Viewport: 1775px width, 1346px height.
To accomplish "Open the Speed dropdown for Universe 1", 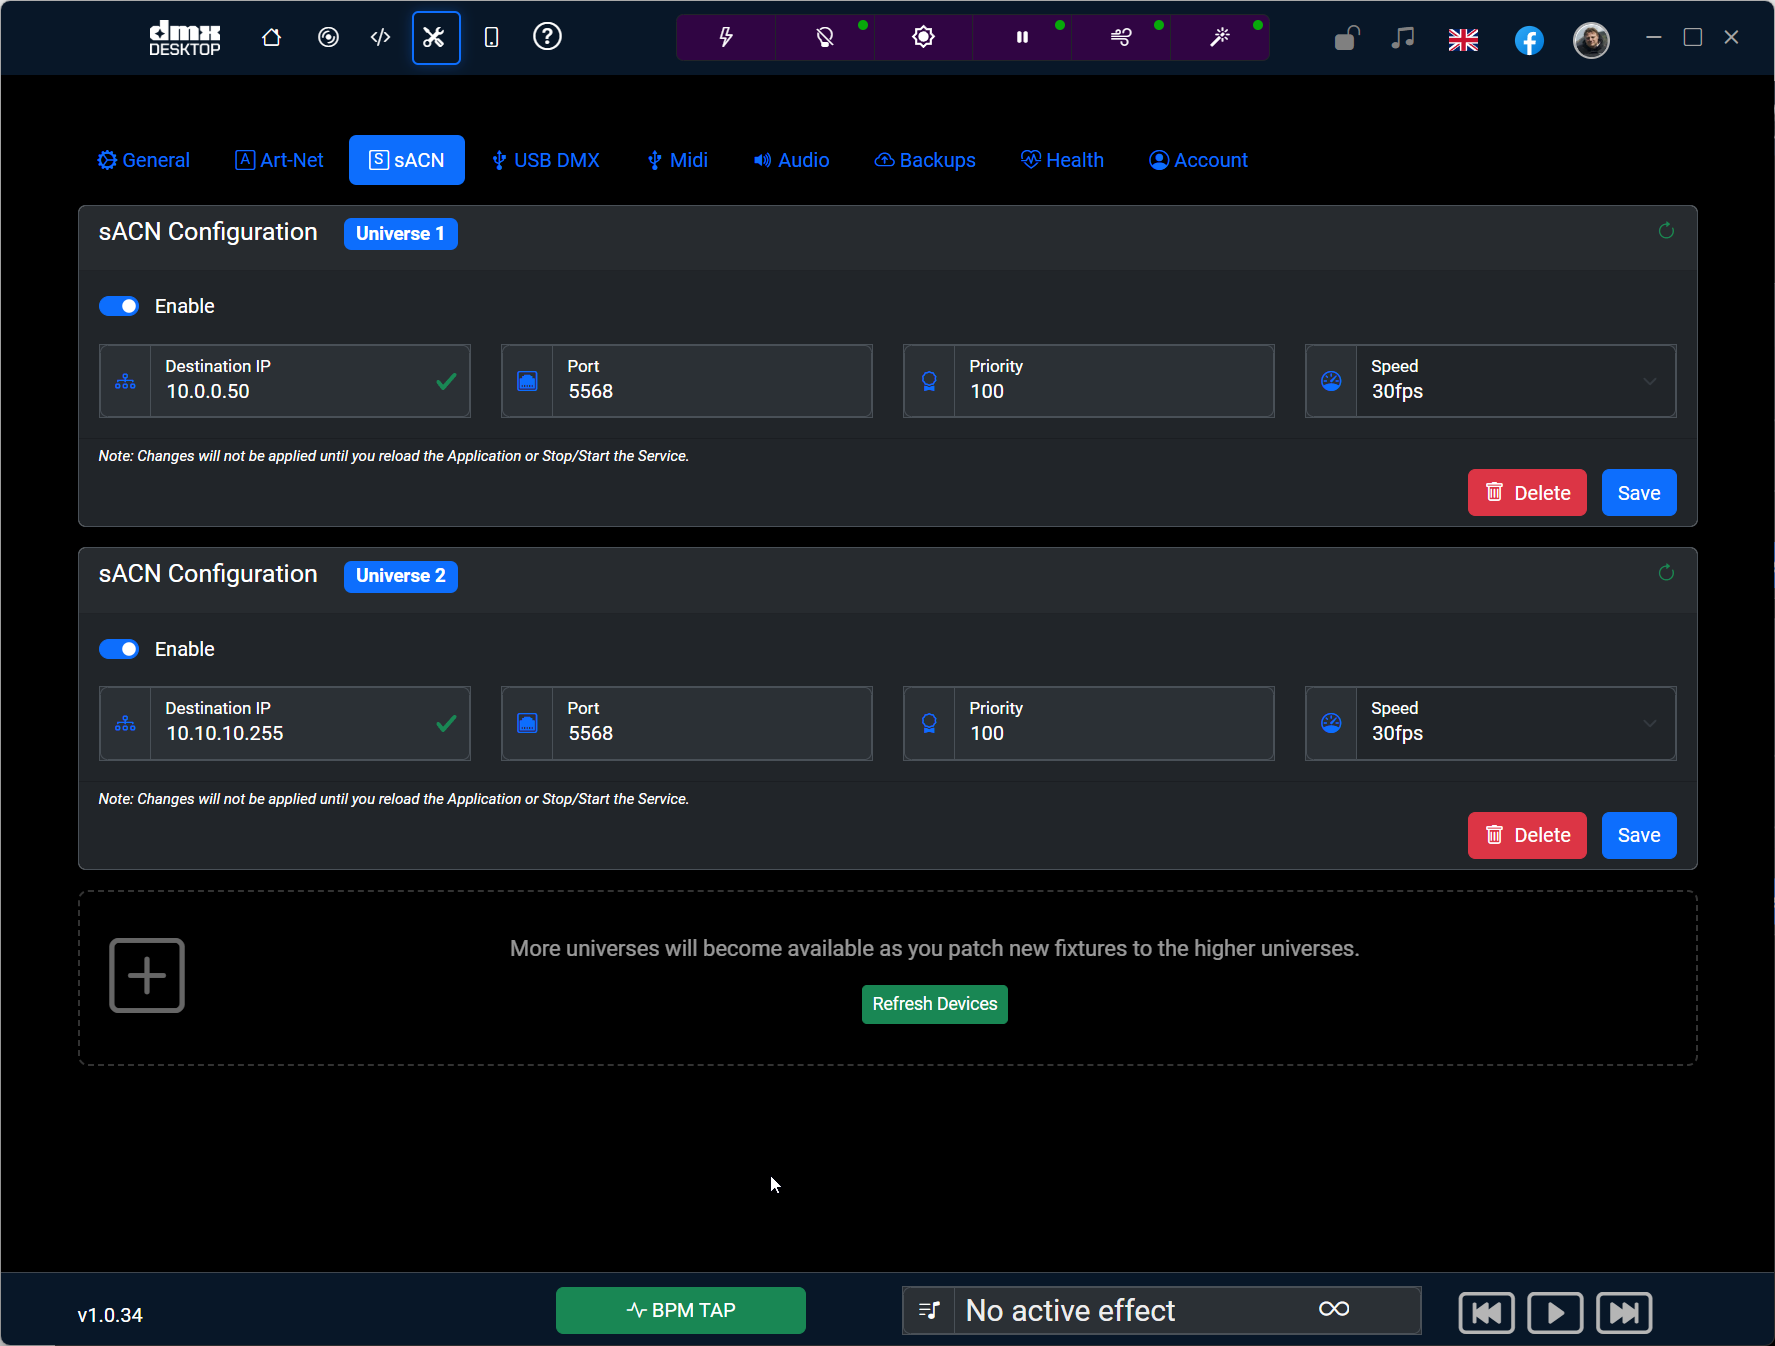I will coord(1650,381).
